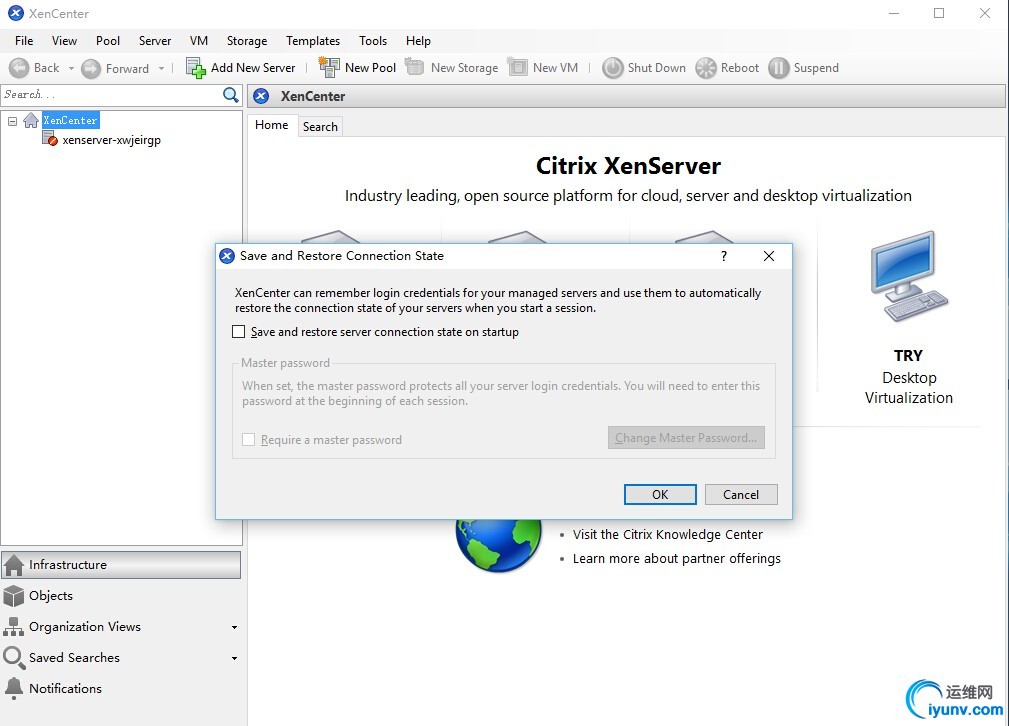The height and width of the screenshot is (726, 1009).
Task: Click Cancel in the connection dialog
Action: (741, 494)
